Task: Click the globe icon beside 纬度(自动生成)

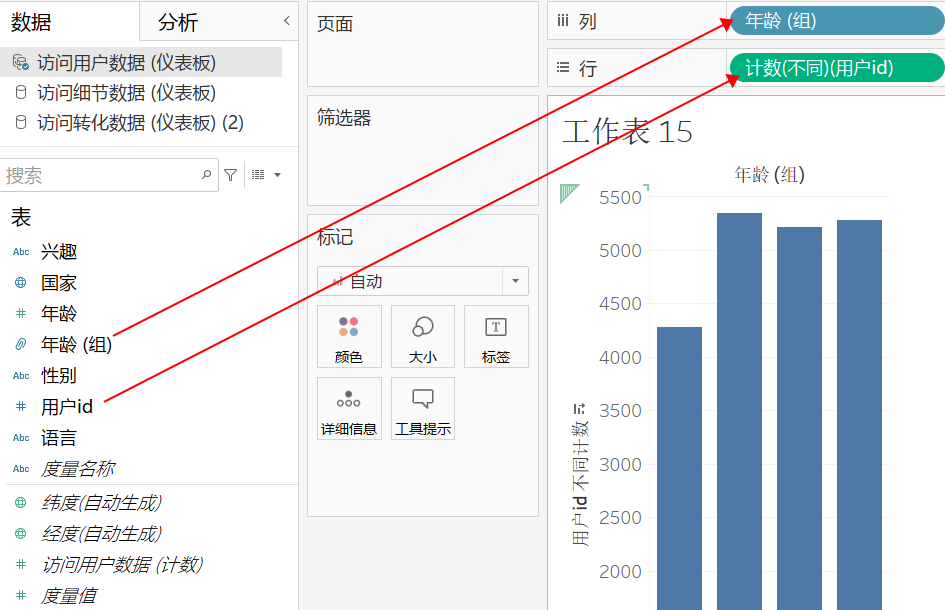Action: (20, 502)
